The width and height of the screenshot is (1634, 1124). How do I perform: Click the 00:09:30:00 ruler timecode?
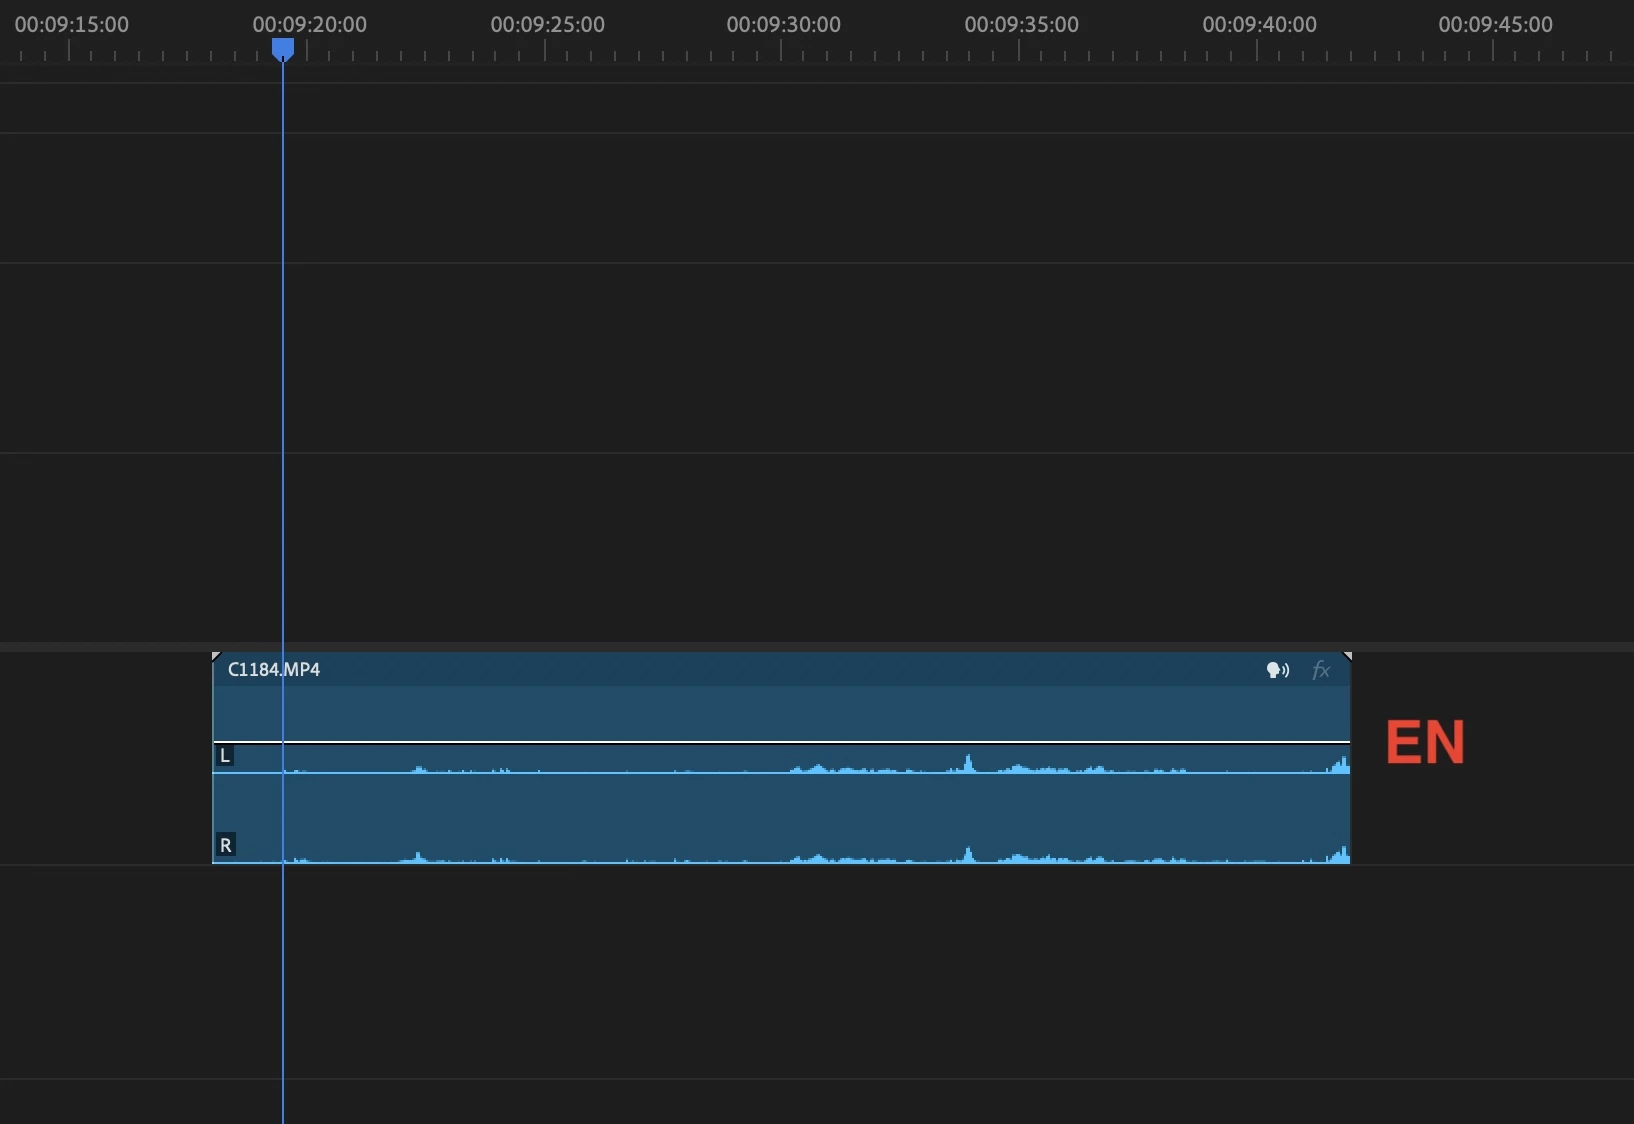click(x=783, y=24)
